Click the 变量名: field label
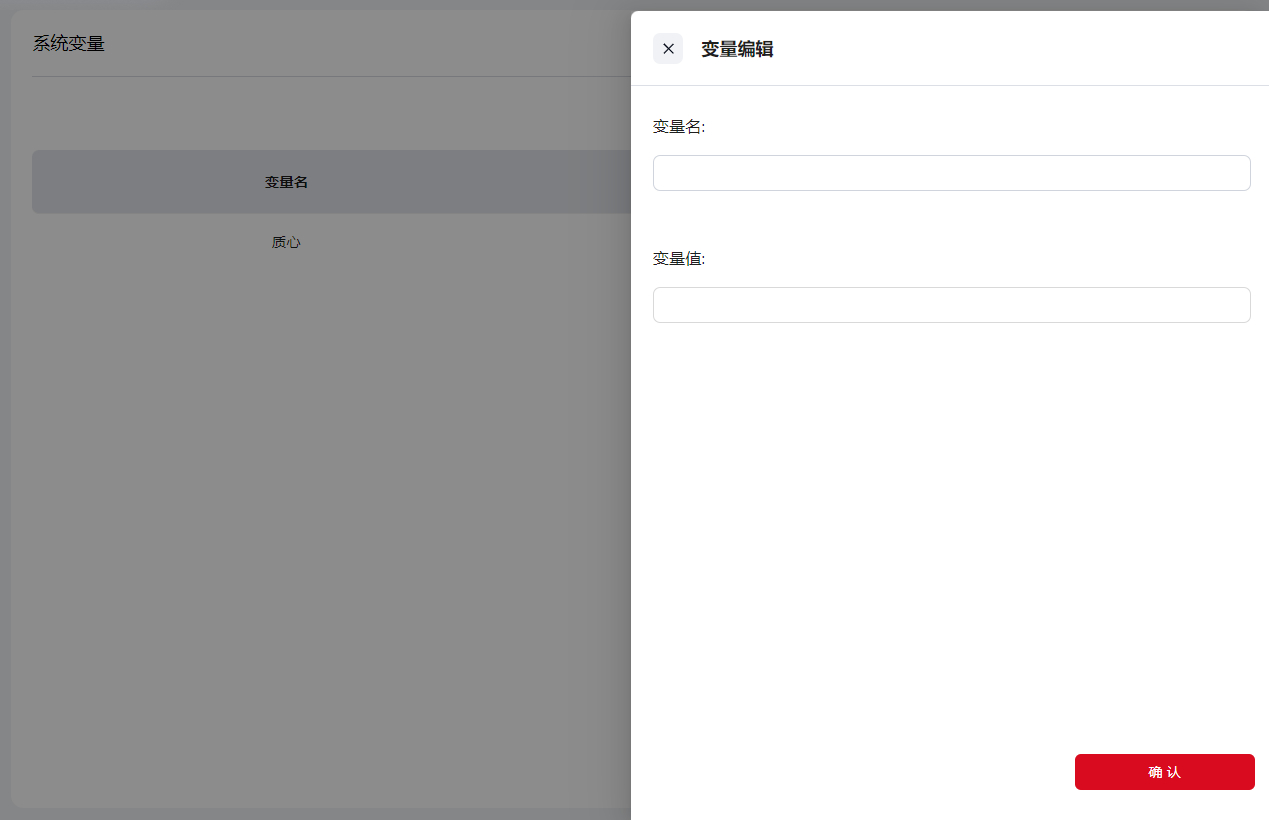This screenshot has height=820, width=1269. coord(679,127)
